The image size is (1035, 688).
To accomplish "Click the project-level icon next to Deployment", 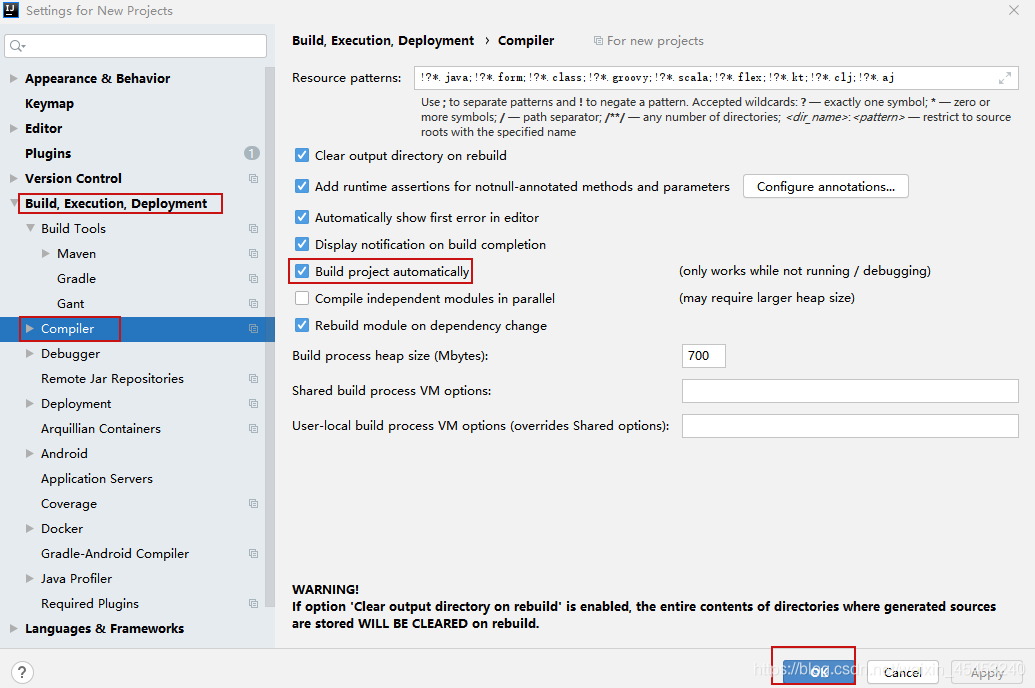I will (x=253, y=403).
